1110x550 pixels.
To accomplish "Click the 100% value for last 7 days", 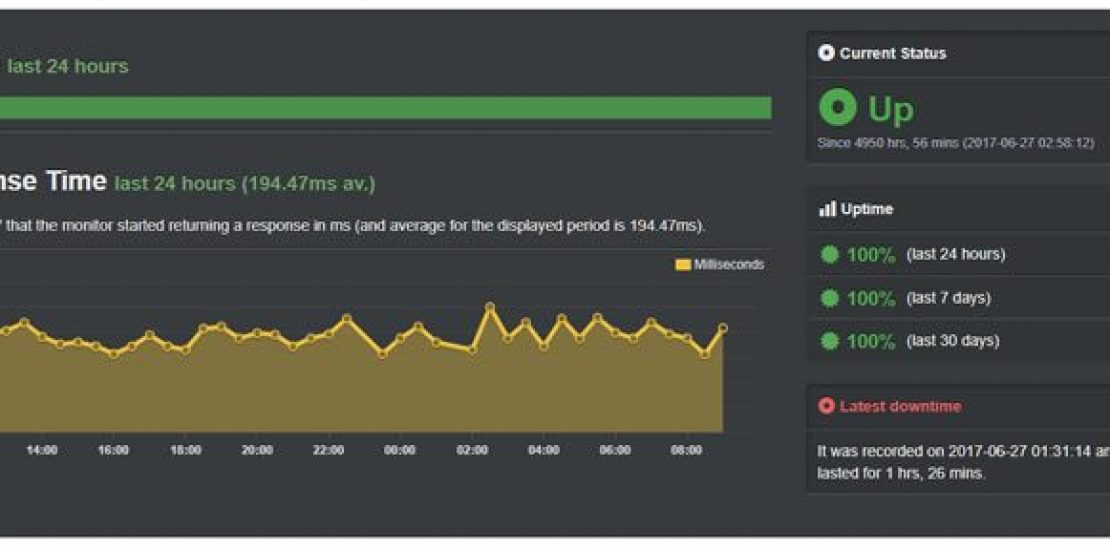I will 871,298.
